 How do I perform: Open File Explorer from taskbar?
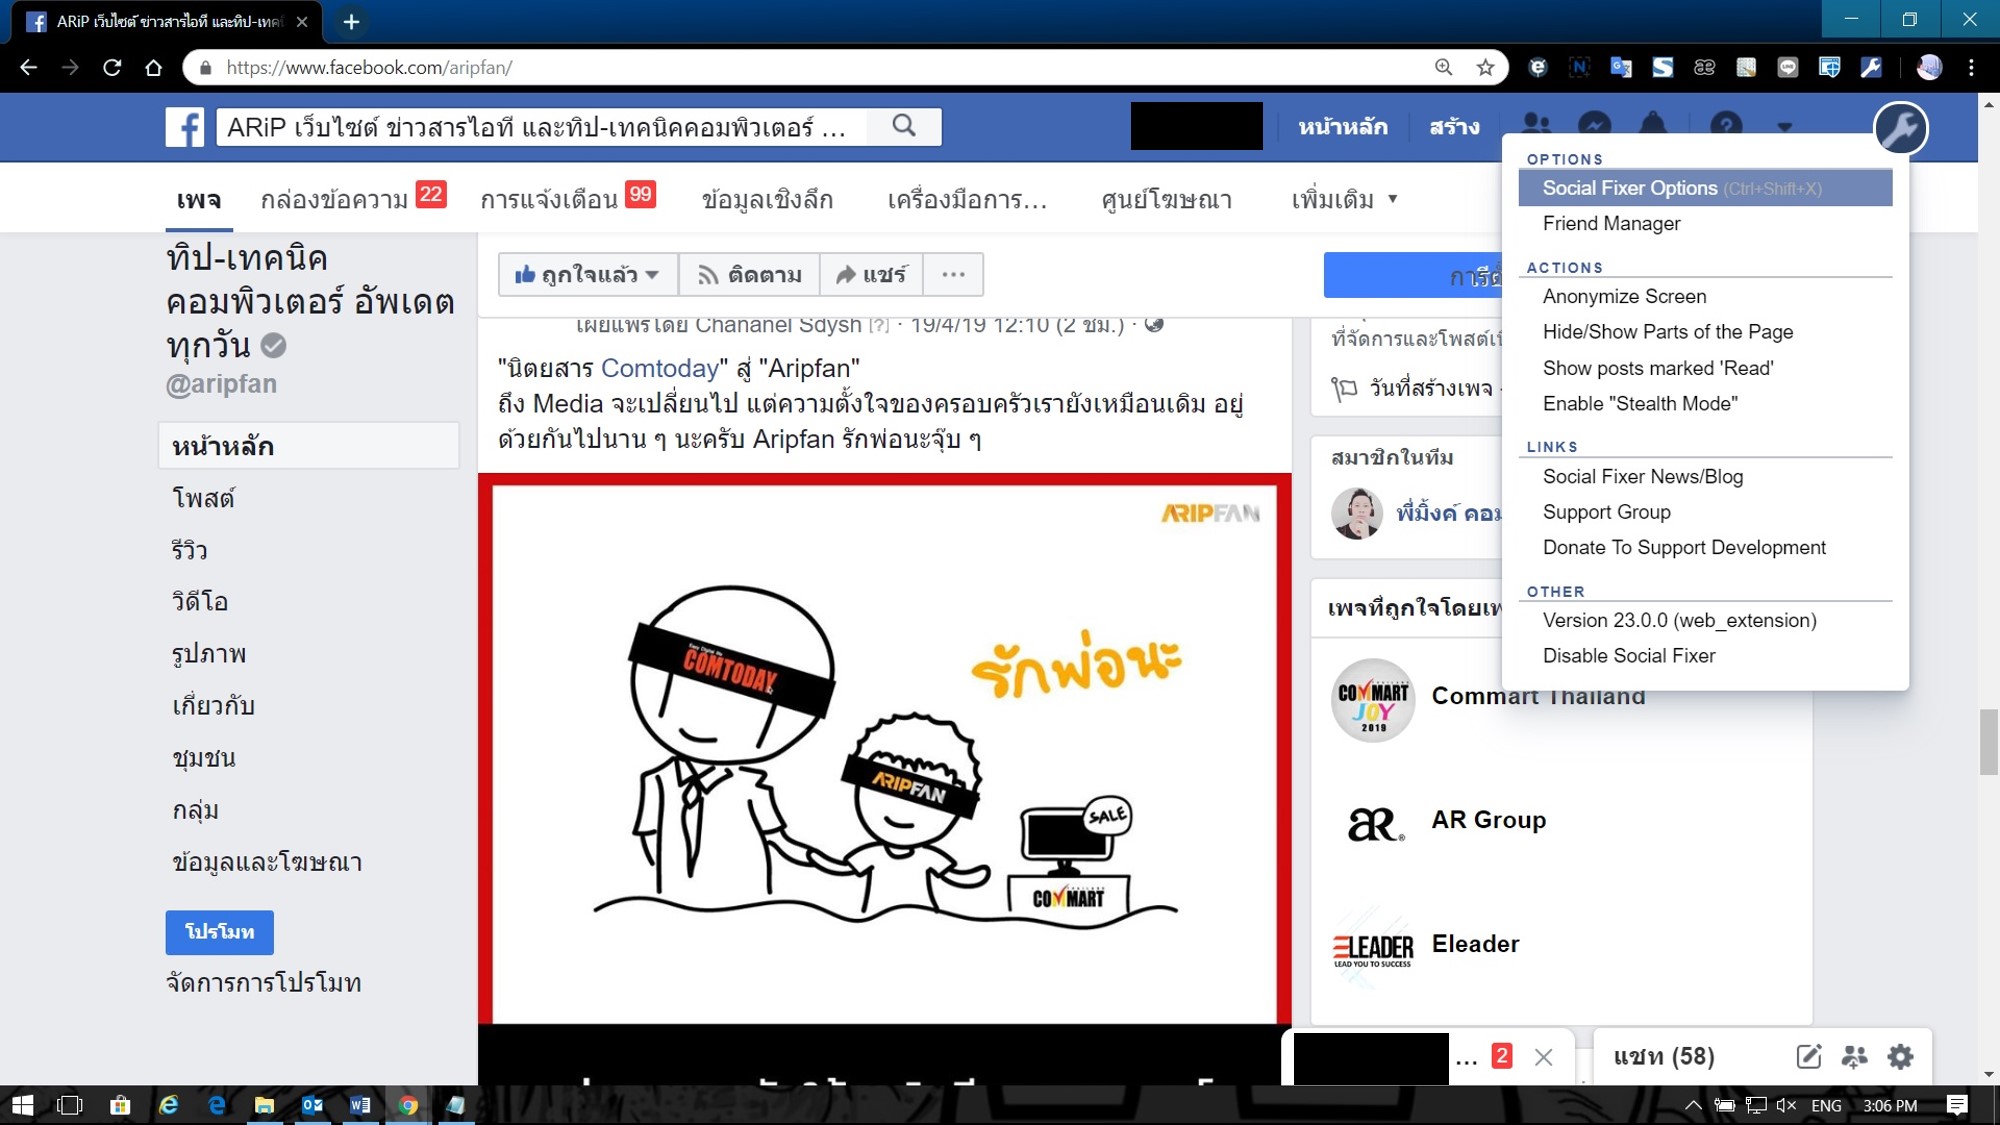point(264,1105)
